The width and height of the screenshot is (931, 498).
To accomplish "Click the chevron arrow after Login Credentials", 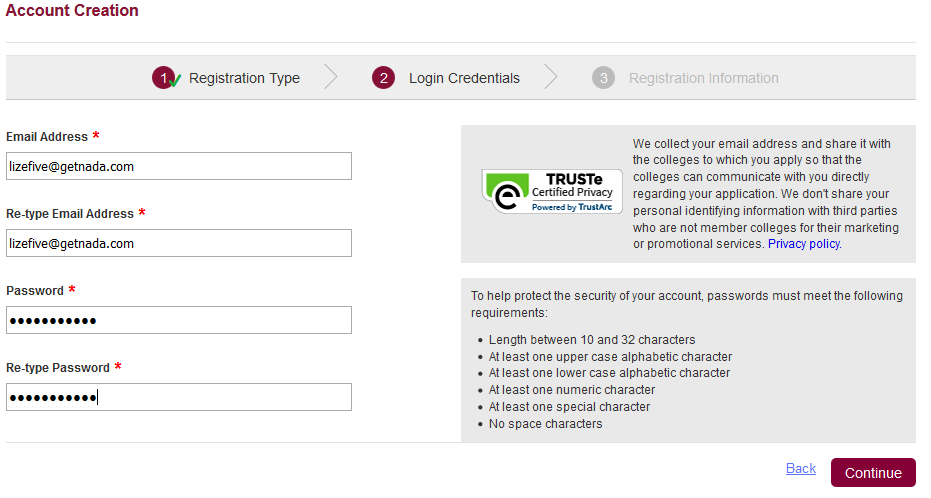I will pos(551,77).
